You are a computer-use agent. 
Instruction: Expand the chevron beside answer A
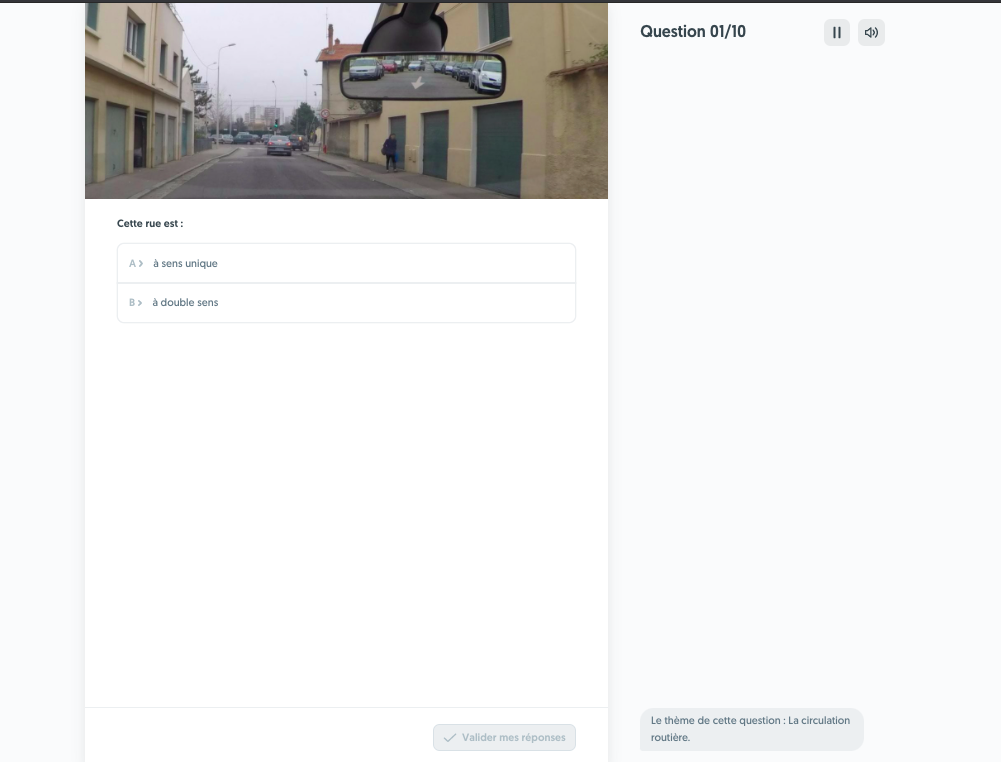tap(139, 263)
